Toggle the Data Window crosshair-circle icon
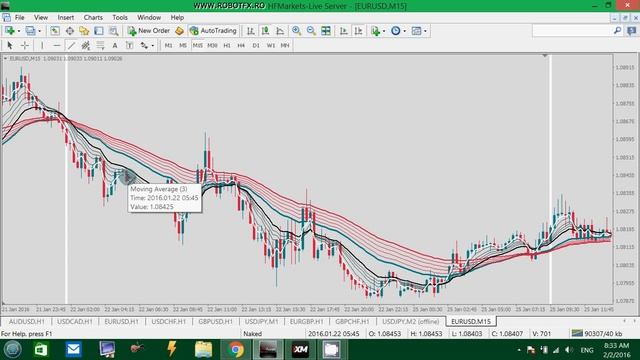The width and height of the screenshot is (640, 360). [70, 31]
